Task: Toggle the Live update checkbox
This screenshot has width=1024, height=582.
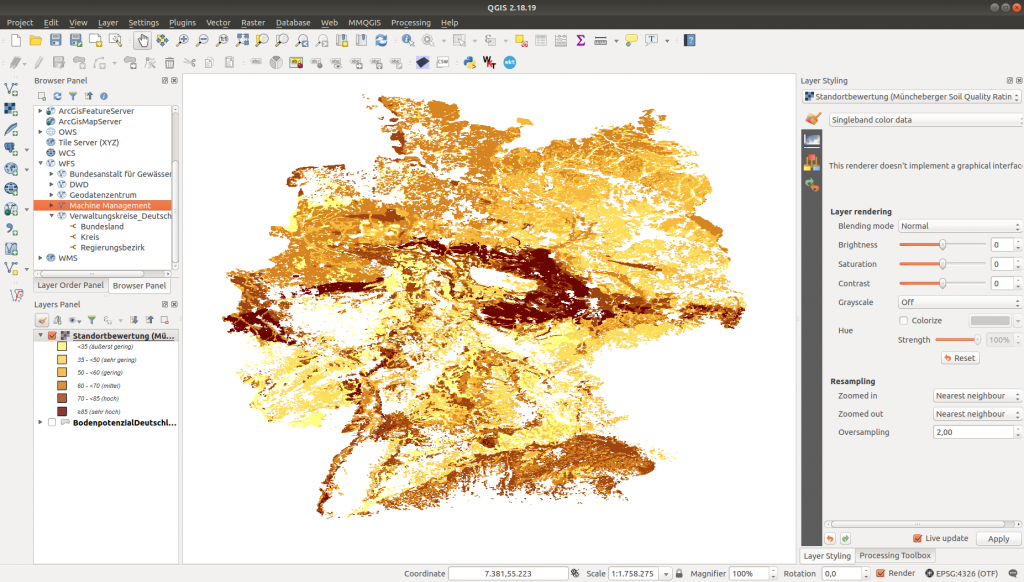Action: pos(917,538)
